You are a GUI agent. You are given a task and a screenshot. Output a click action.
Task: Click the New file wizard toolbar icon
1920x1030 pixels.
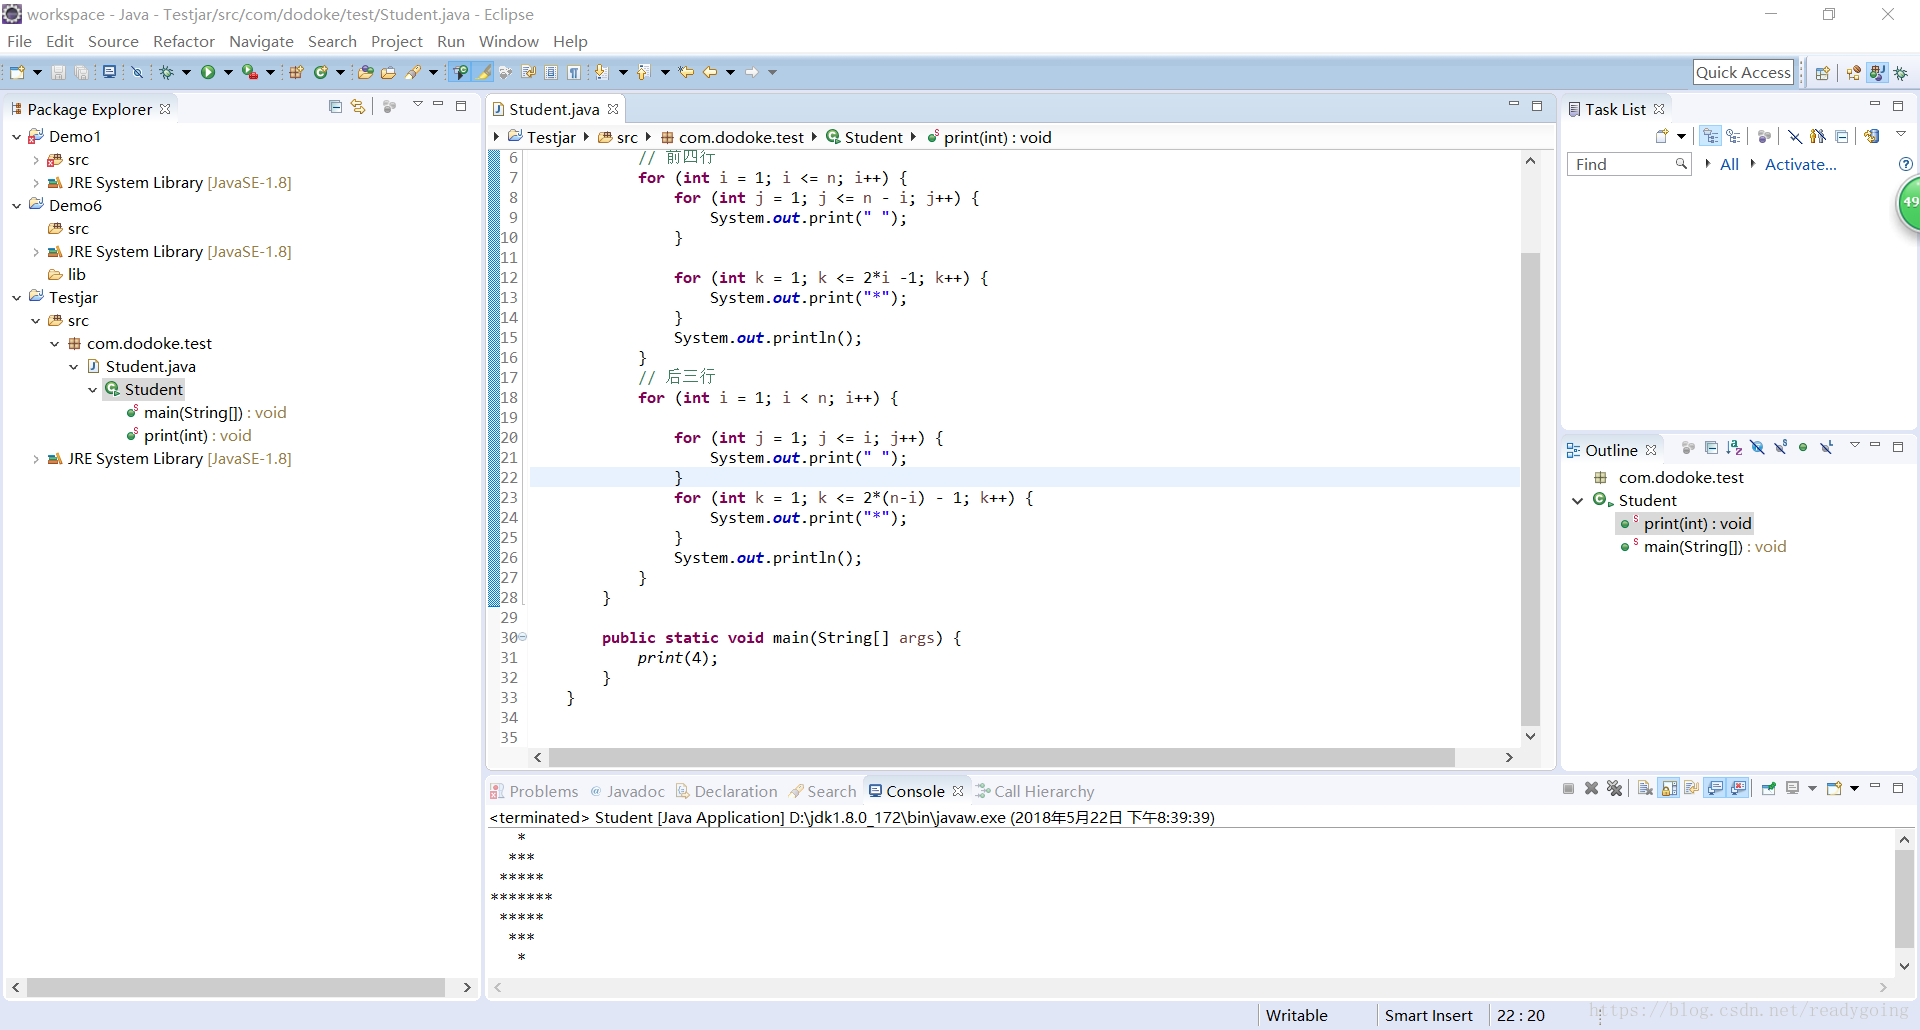17,72
